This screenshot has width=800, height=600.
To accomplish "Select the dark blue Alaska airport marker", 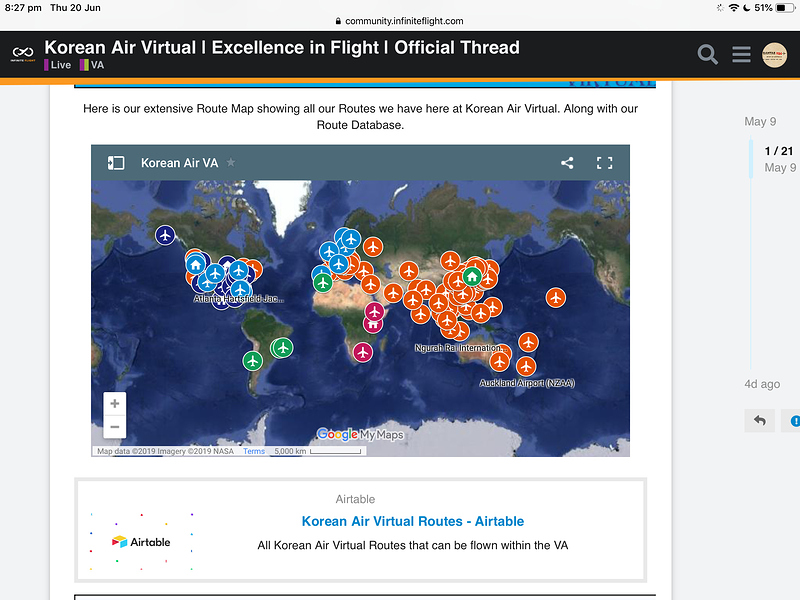I will [x=165, y=235].
